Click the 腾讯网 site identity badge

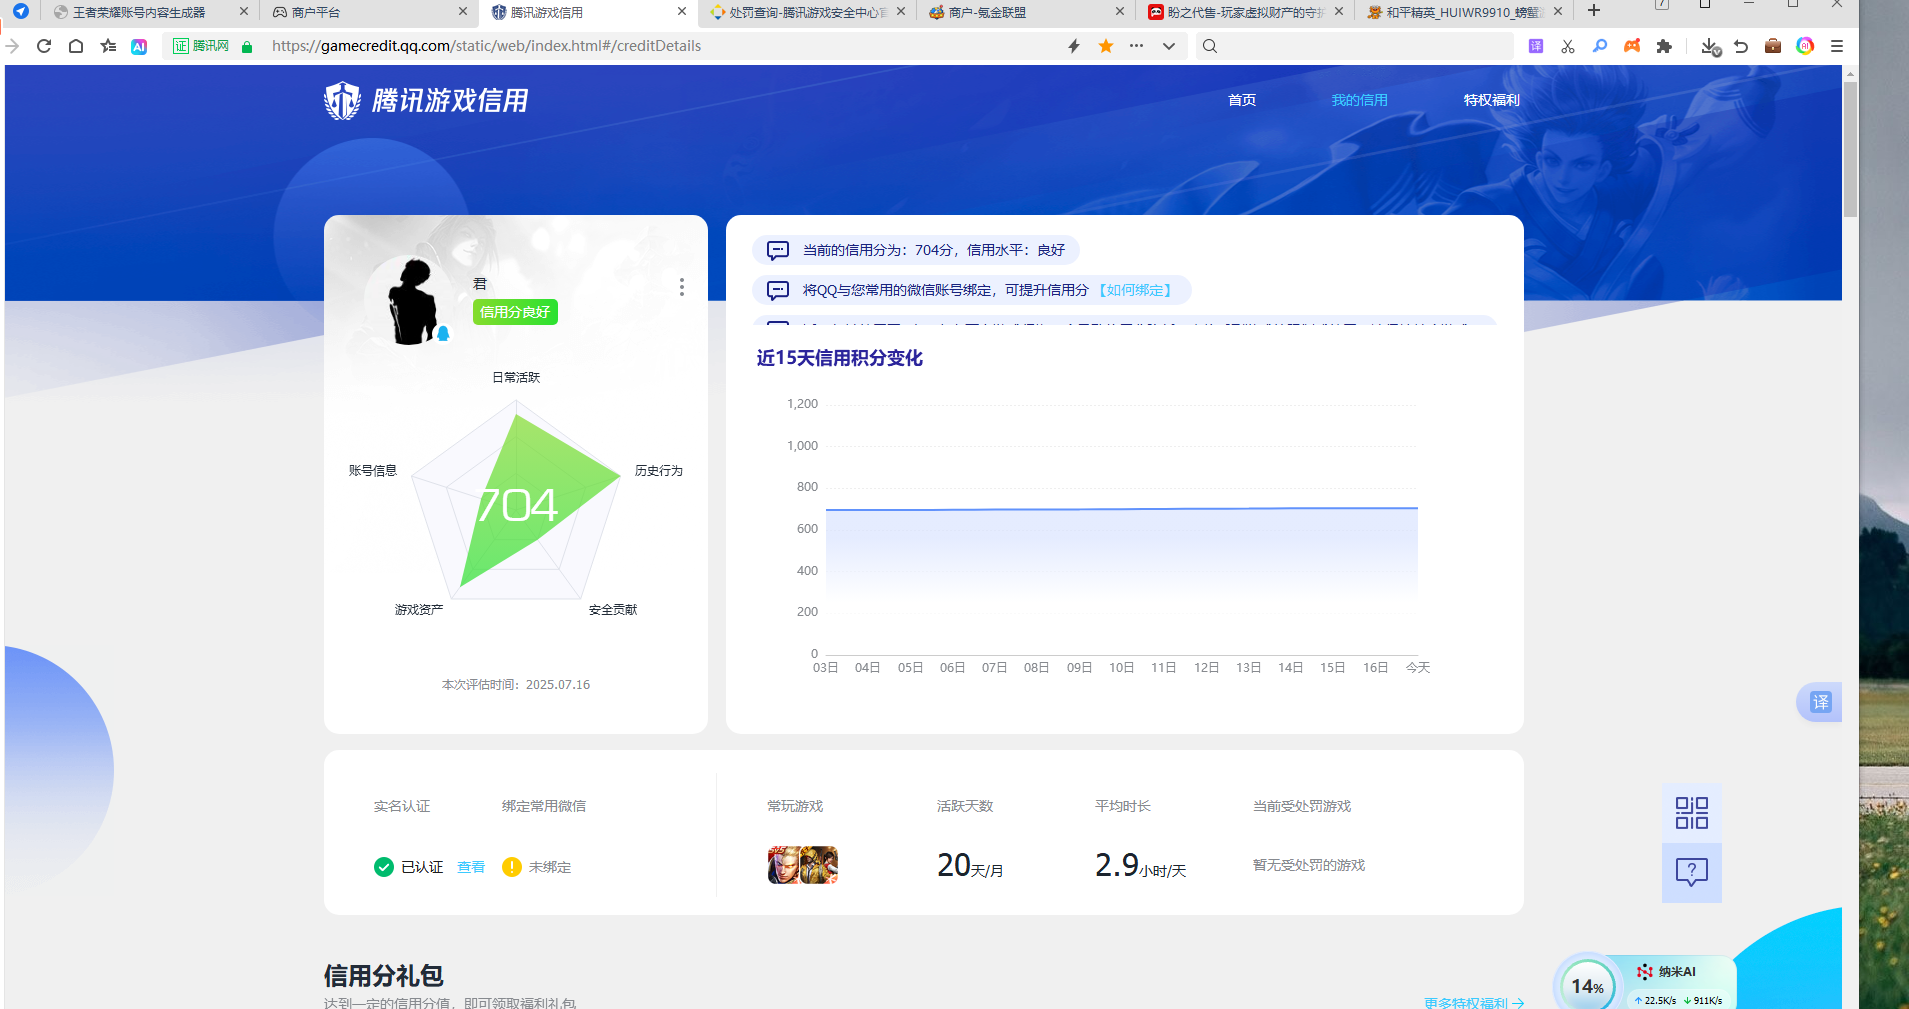[202, 46]
